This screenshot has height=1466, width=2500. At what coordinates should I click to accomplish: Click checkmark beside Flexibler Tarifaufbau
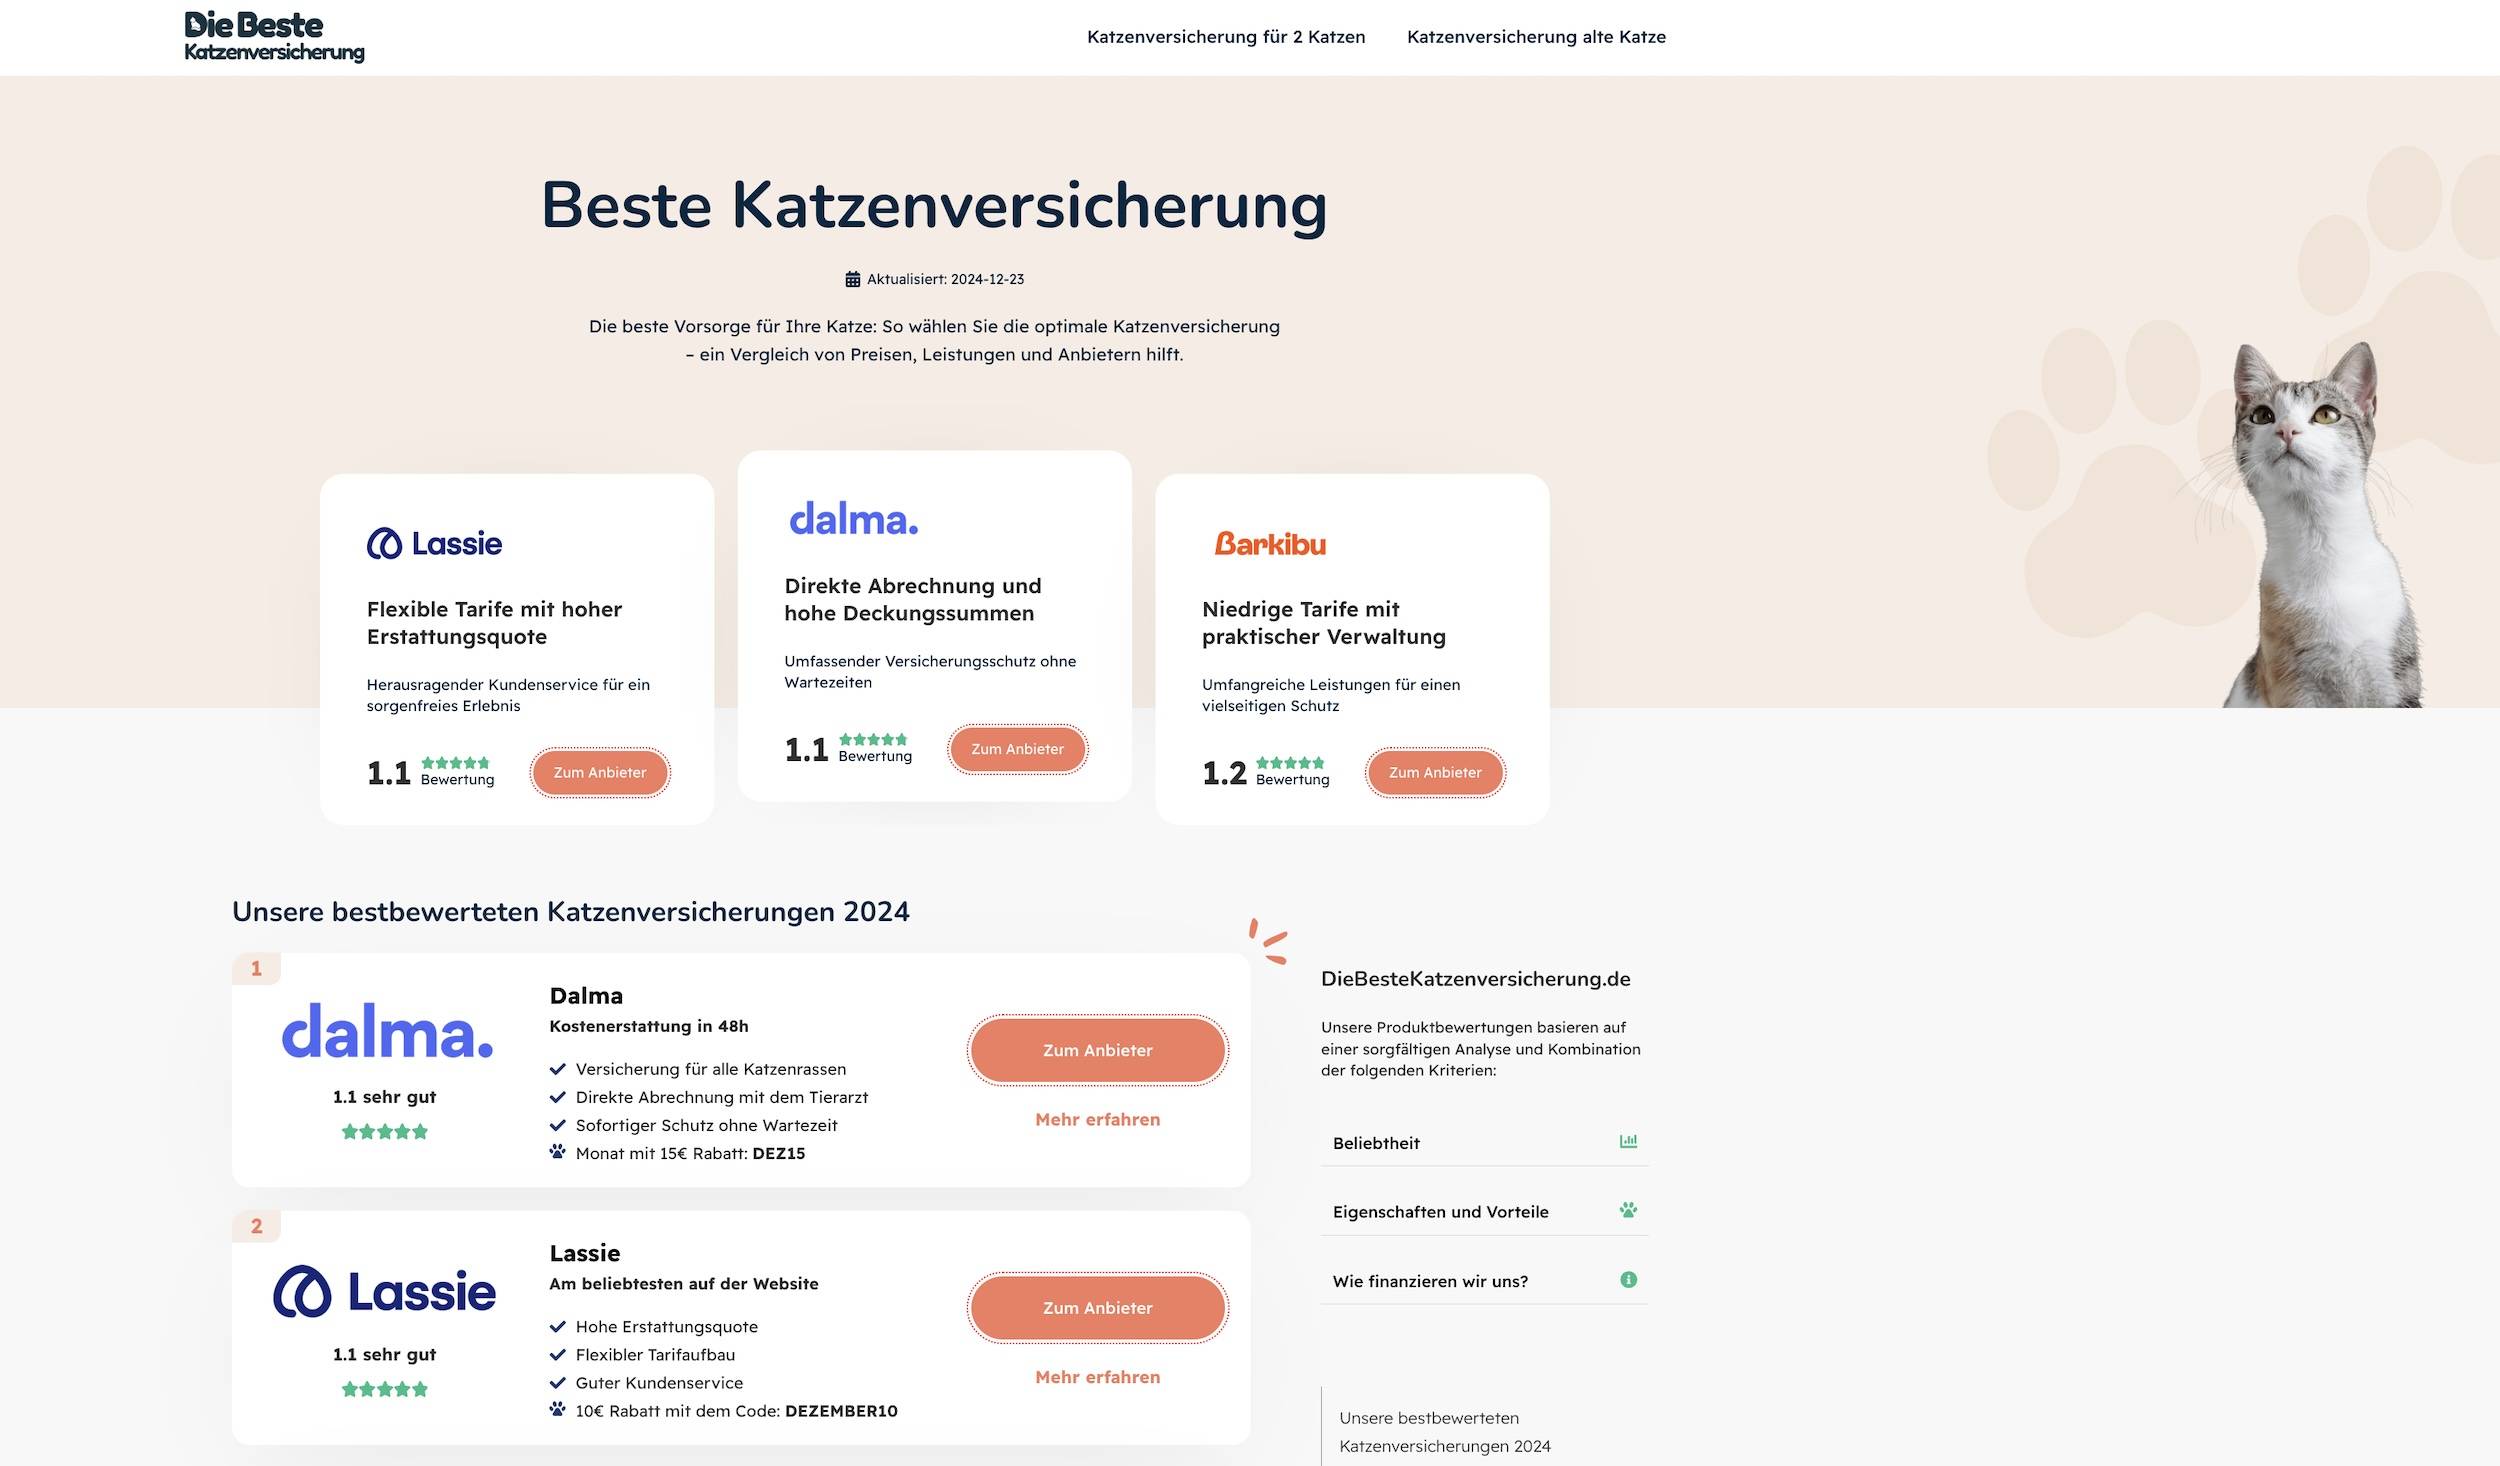pos(557,1355)
